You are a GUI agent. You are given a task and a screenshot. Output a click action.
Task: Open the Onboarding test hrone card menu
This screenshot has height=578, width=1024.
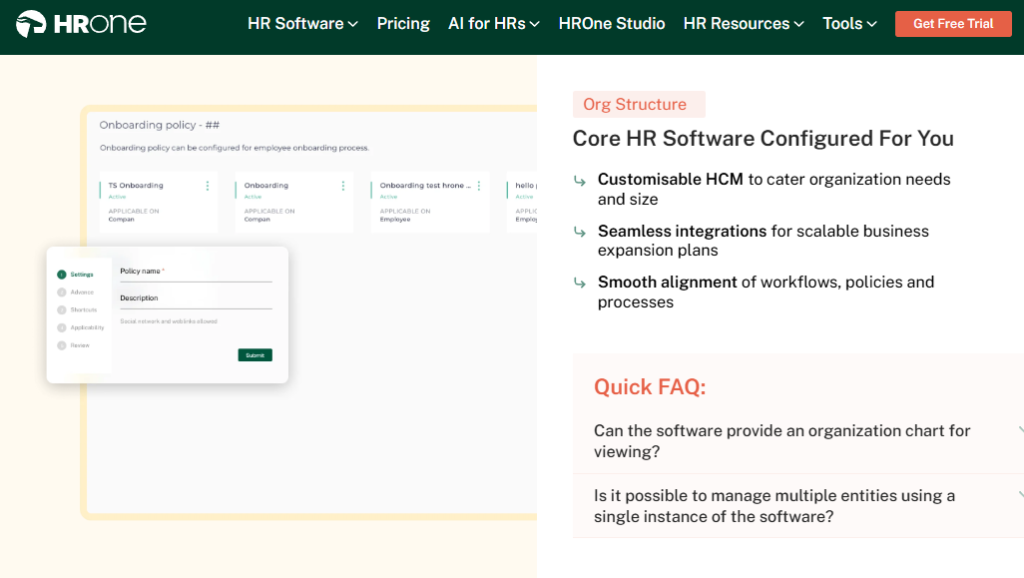[x=479, y=186]
